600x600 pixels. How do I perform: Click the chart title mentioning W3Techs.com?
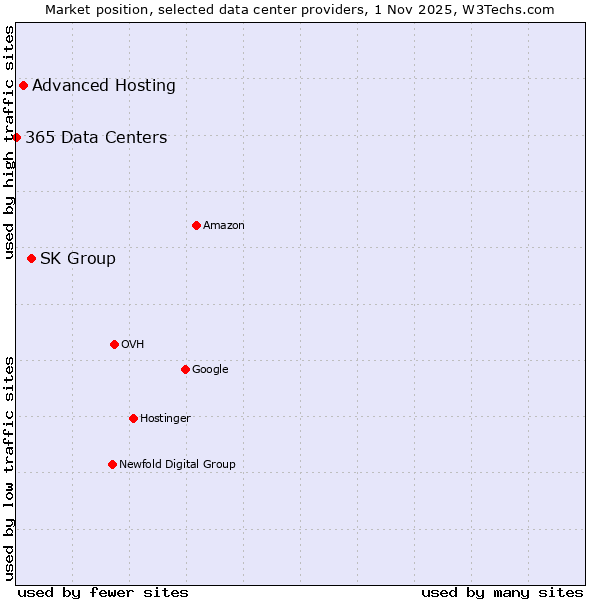coord(300,9)
